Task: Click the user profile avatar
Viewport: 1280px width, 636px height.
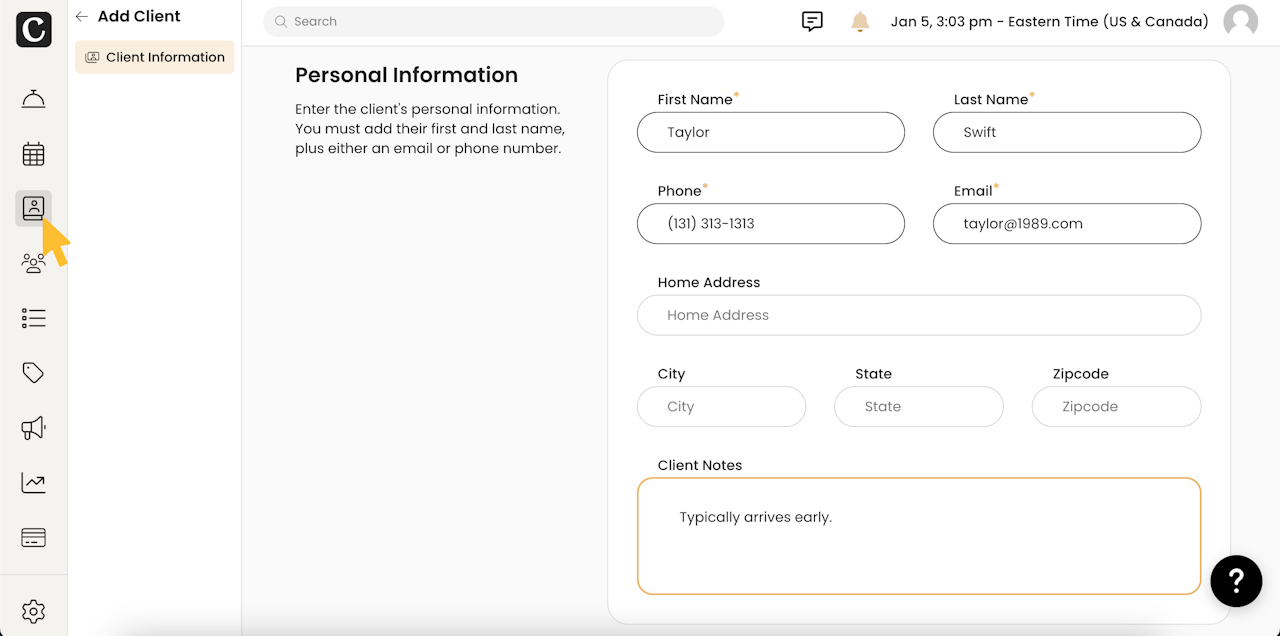Action: (x=1240, y=21)
